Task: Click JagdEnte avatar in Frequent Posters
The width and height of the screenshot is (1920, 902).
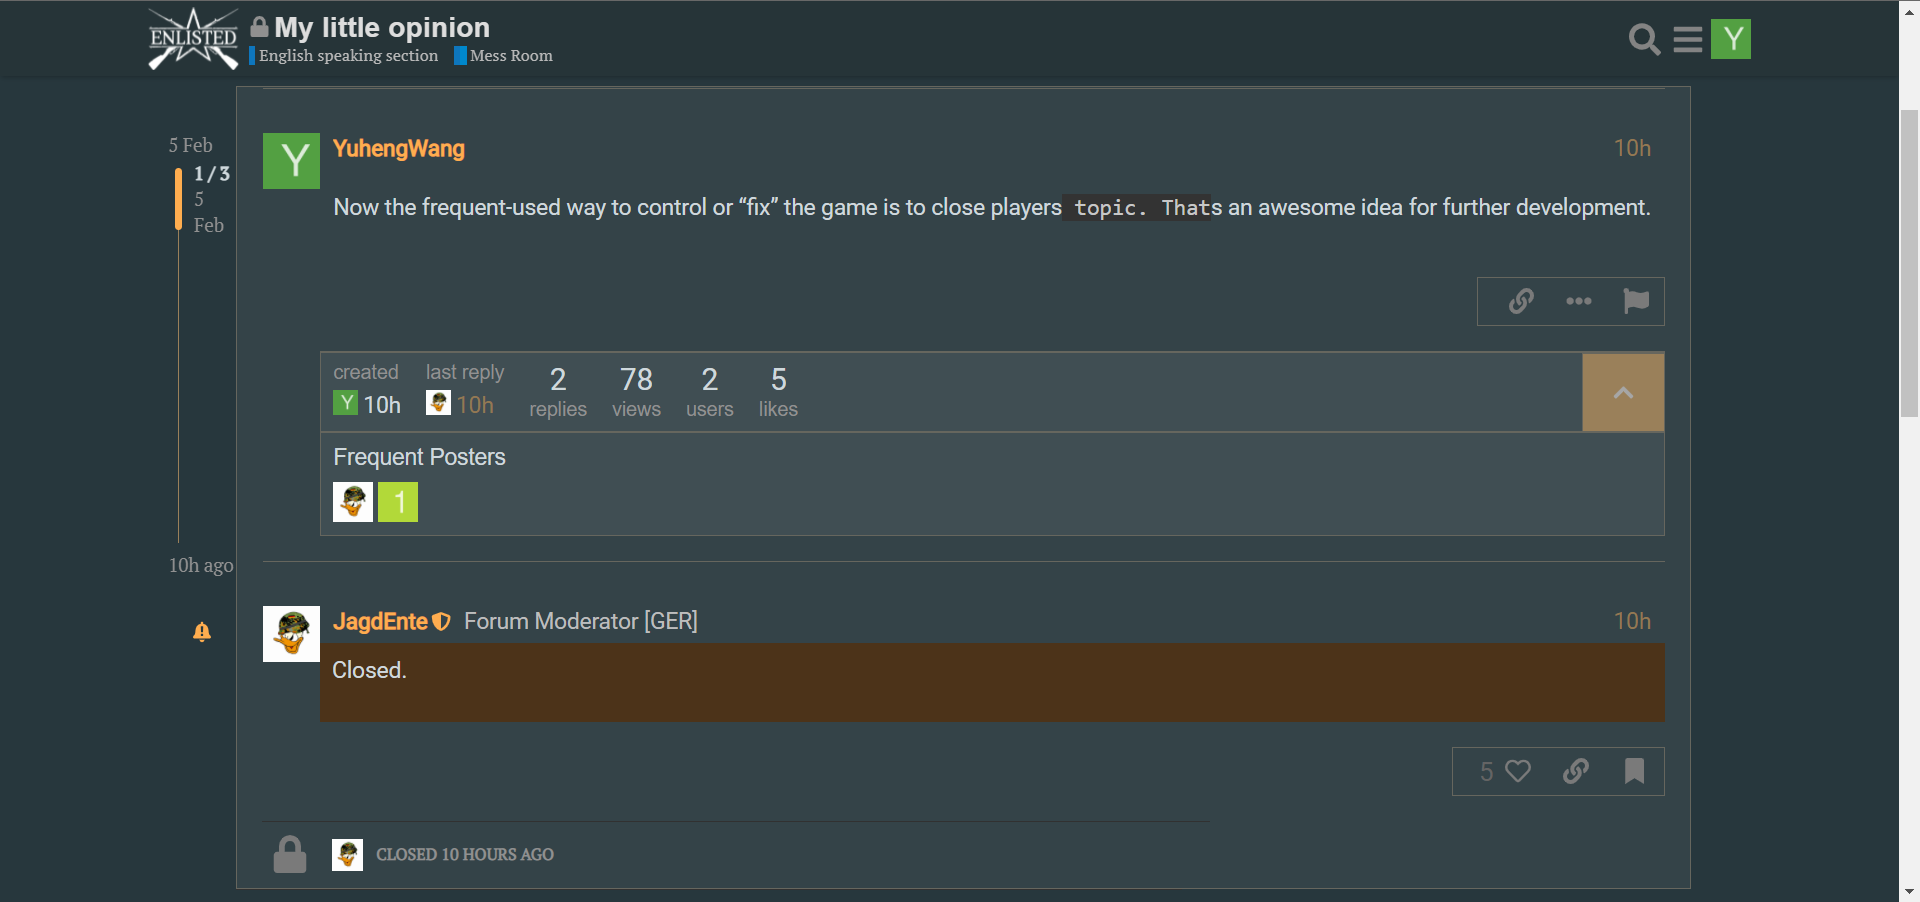Action: 353,502
